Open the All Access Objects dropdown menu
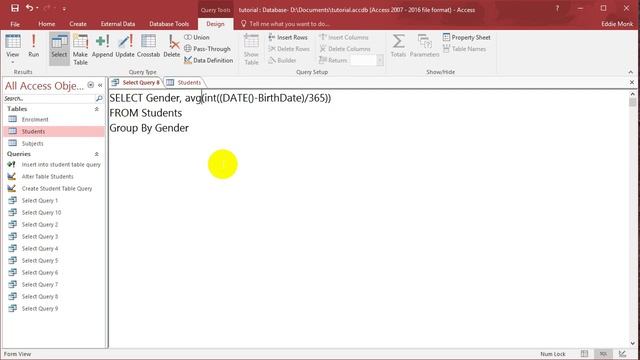The height and width of the screenshot is (360, 640). pyautogui.click(x=91, y=85)
